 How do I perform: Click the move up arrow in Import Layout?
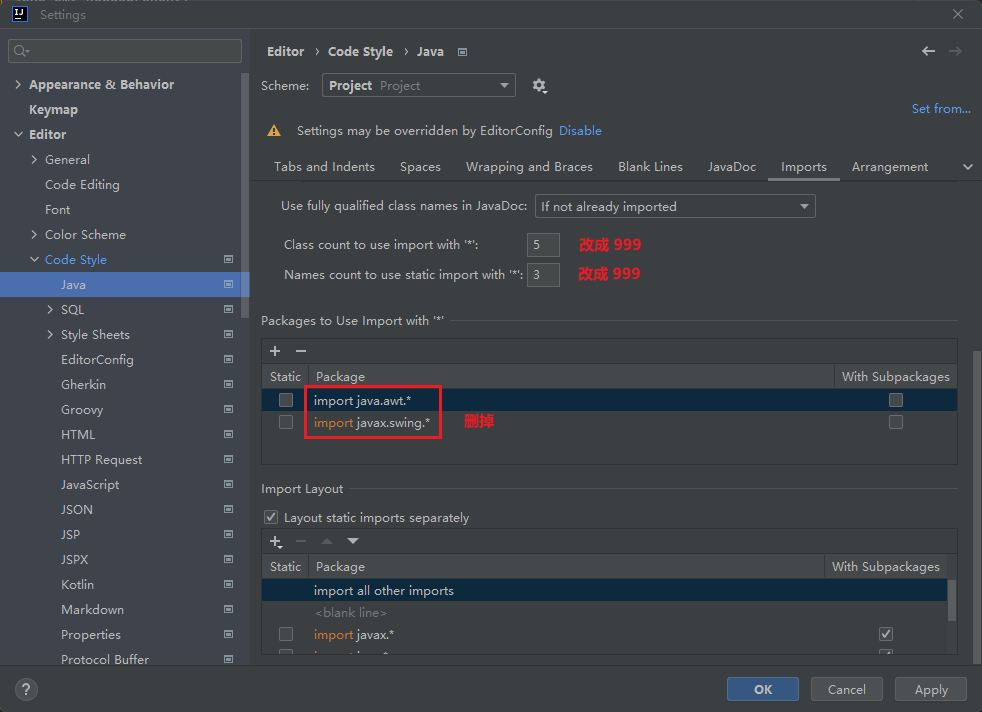[326, 541]
